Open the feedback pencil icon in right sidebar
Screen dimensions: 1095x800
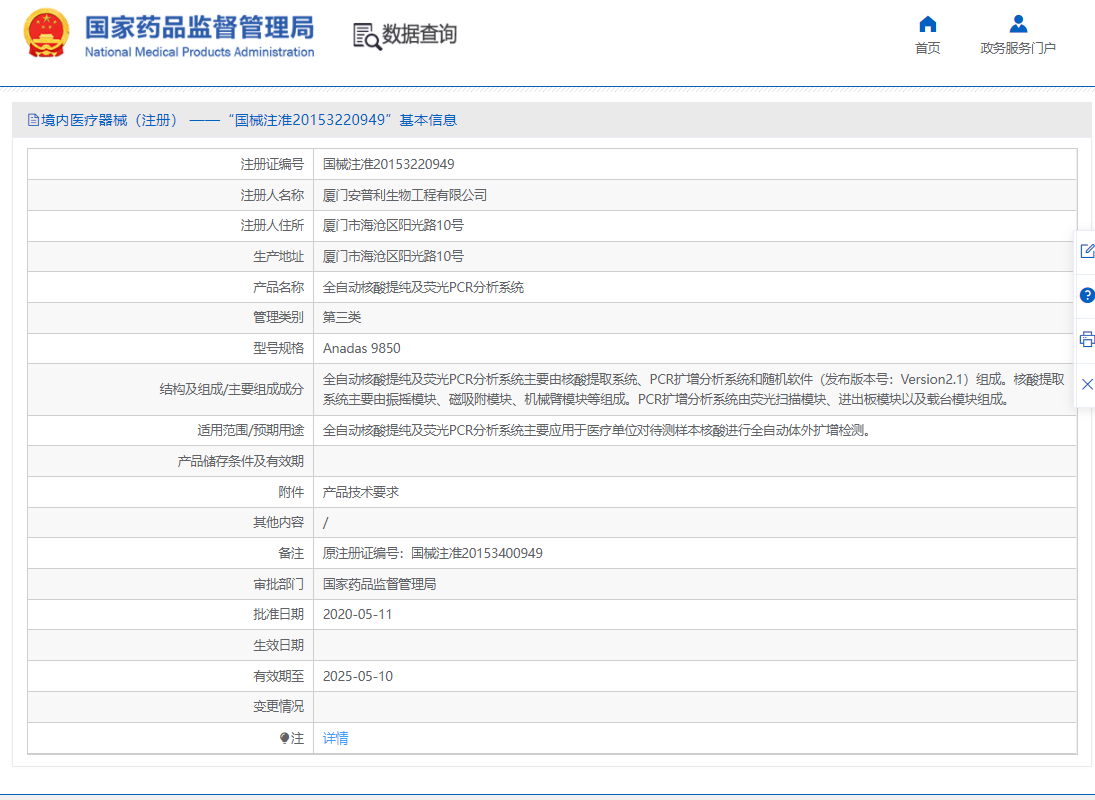(x=1087, y=252)
